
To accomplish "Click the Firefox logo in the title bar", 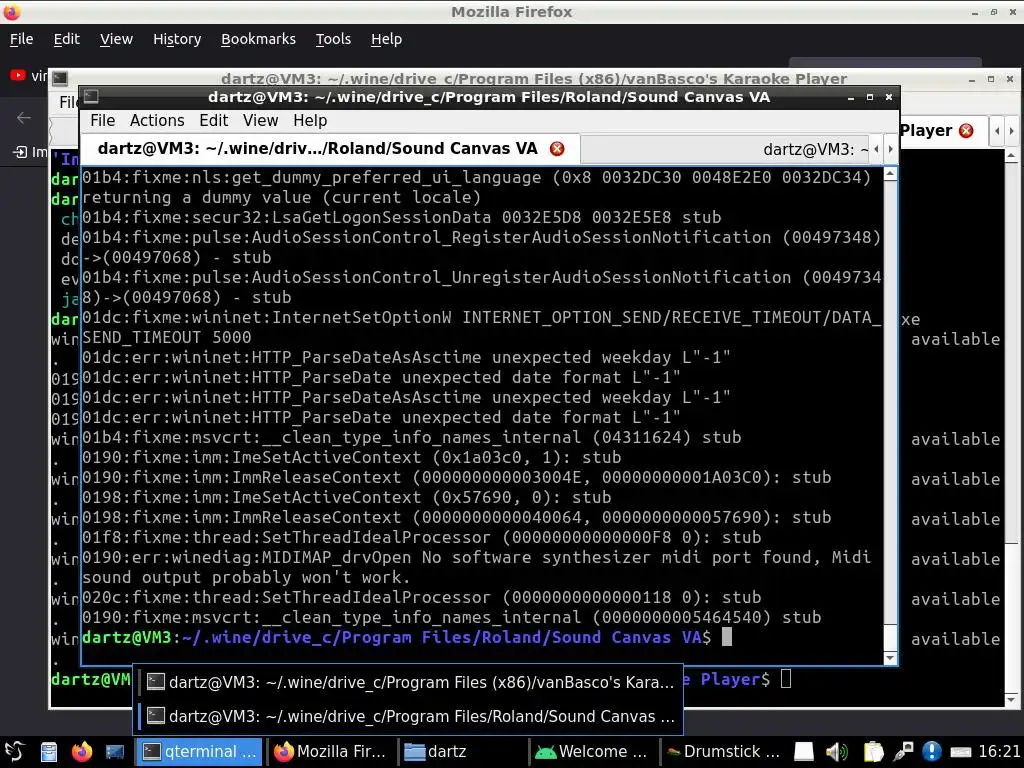I will [12, 12].
